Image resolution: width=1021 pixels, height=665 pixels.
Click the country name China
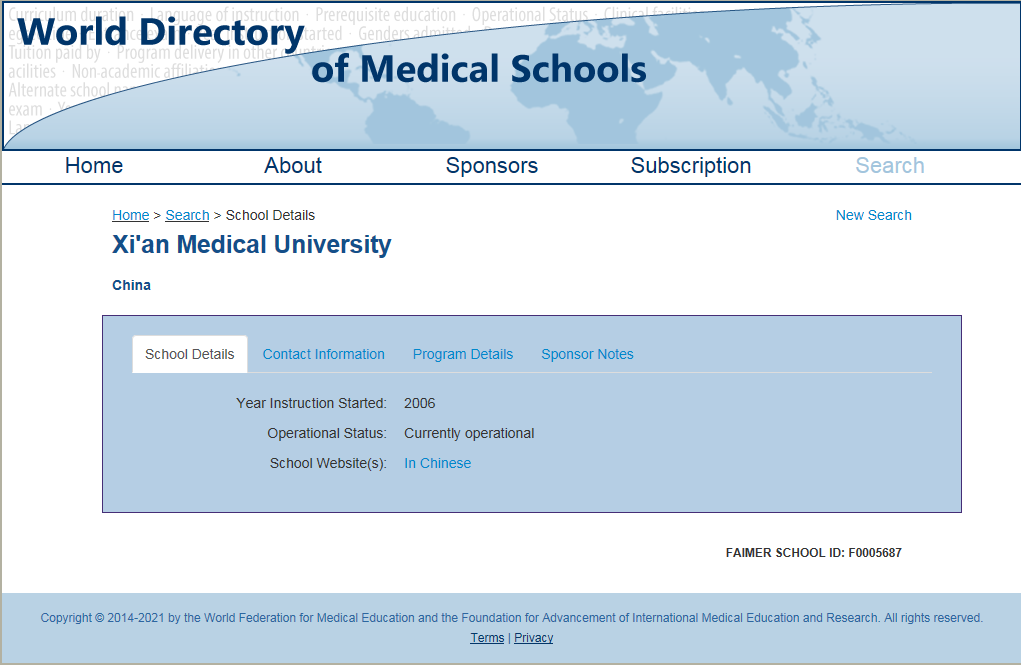point(132,285)
